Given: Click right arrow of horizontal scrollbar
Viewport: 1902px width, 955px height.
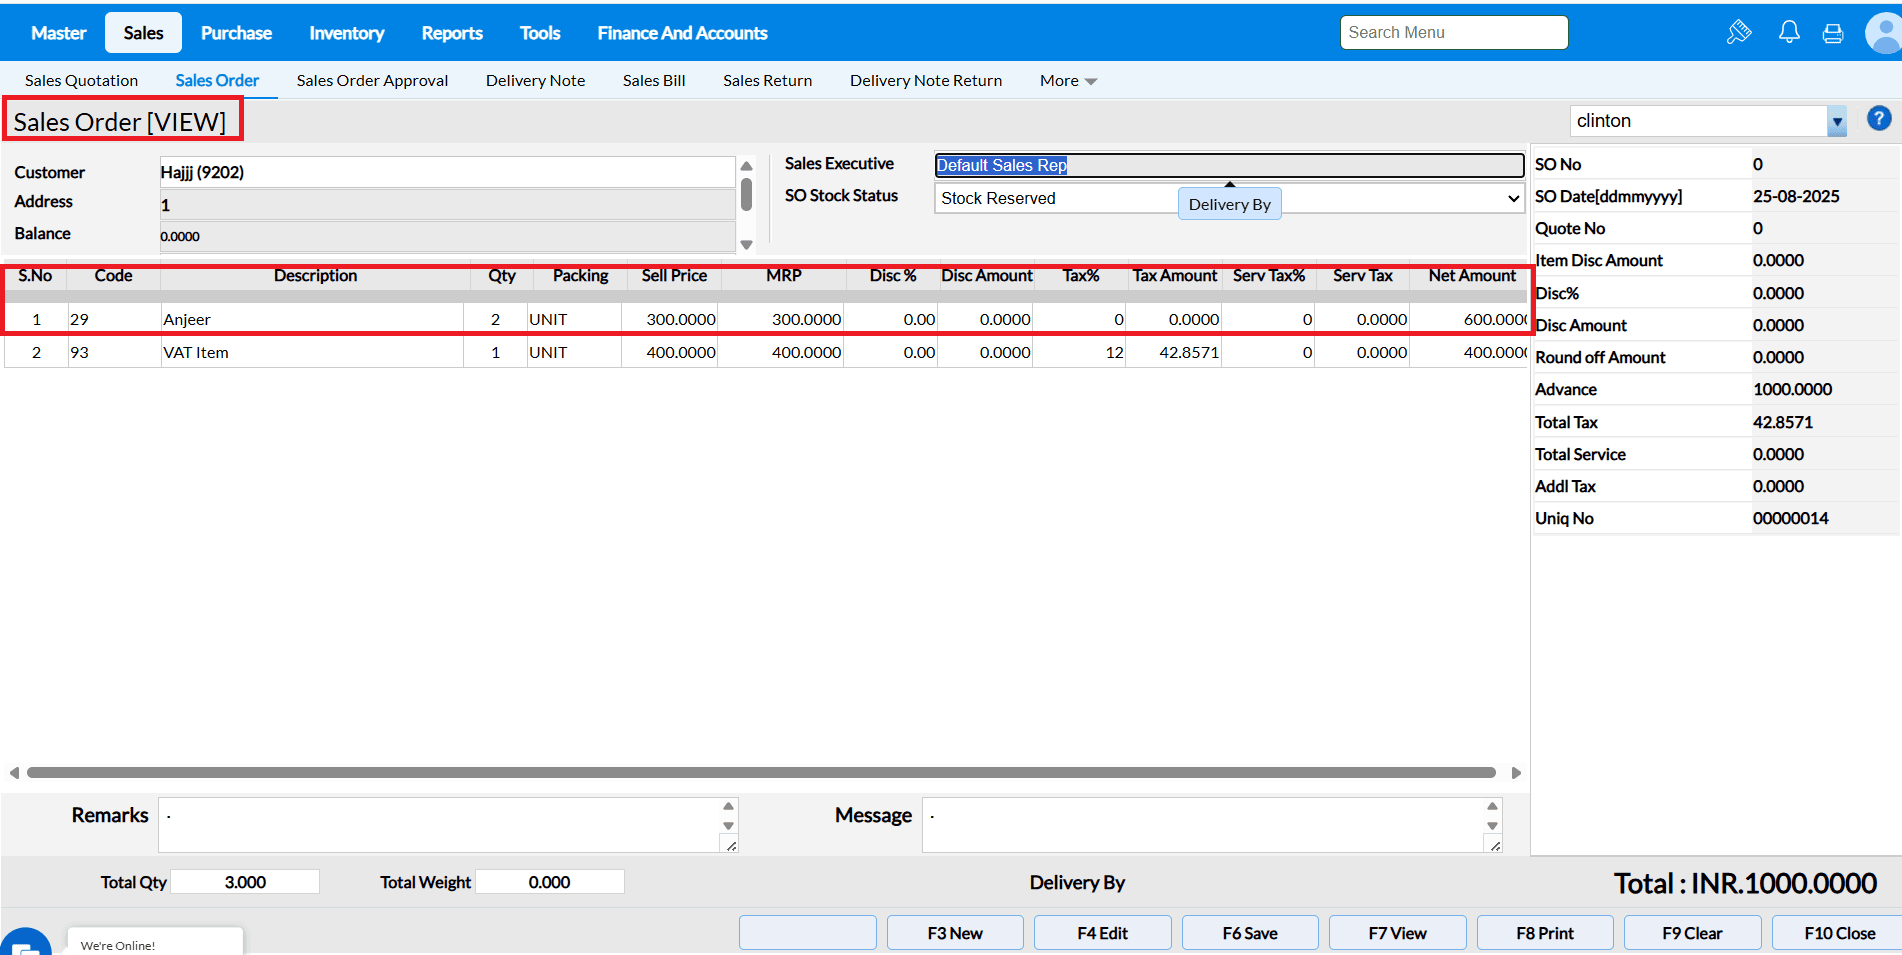Looking at the screenshot, I should [x=1516, y=773].
